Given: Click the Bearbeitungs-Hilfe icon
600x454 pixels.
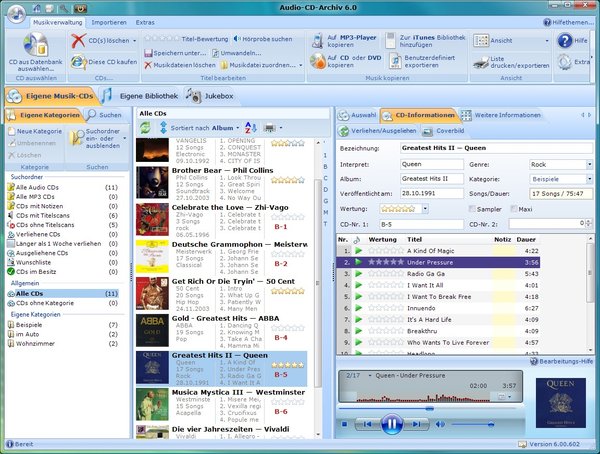Looking at the screenshot, I should click(534, 361).
